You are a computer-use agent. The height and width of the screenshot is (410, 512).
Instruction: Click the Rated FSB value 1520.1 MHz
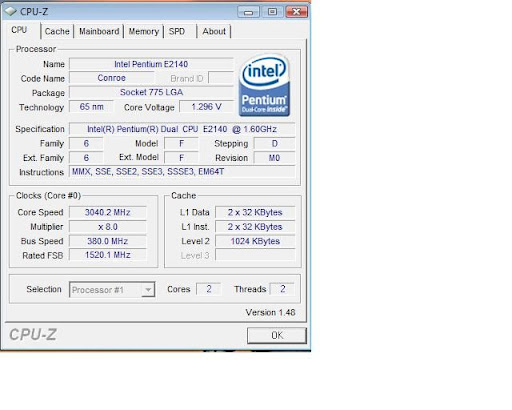[107, 255]
